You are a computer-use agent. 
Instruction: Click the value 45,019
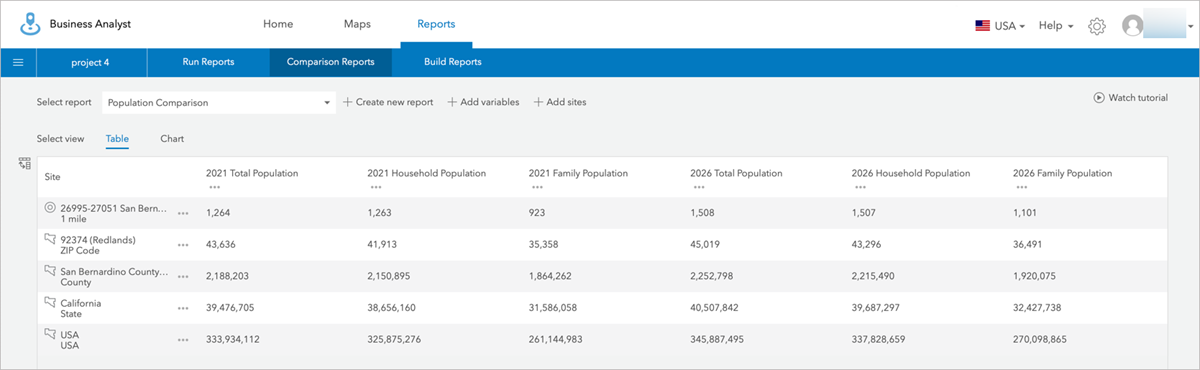pyautogui.click(x=706, y=245)
